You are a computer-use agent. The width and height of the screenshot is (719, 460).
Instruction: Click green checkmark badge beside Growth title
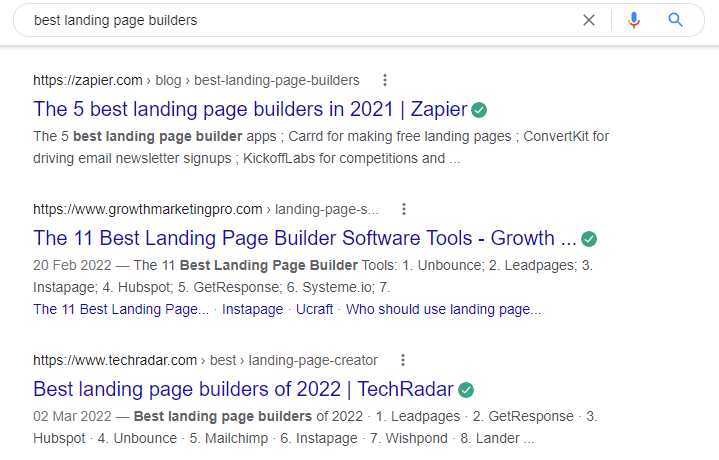click(589, 239)
